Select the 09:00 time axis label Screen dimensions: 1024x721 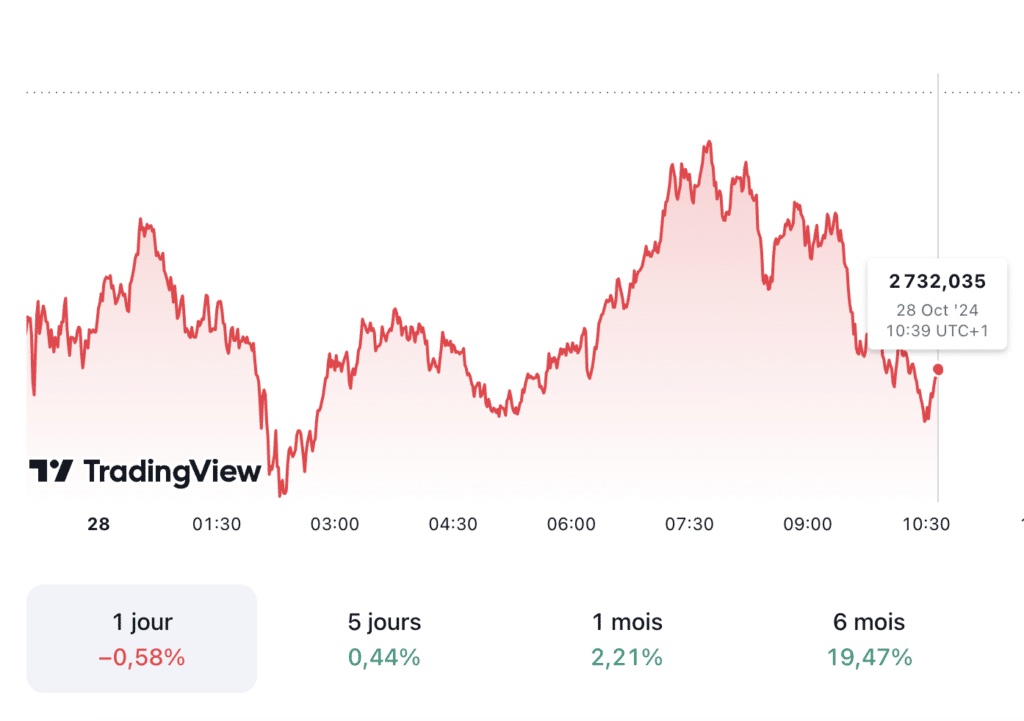807,524
